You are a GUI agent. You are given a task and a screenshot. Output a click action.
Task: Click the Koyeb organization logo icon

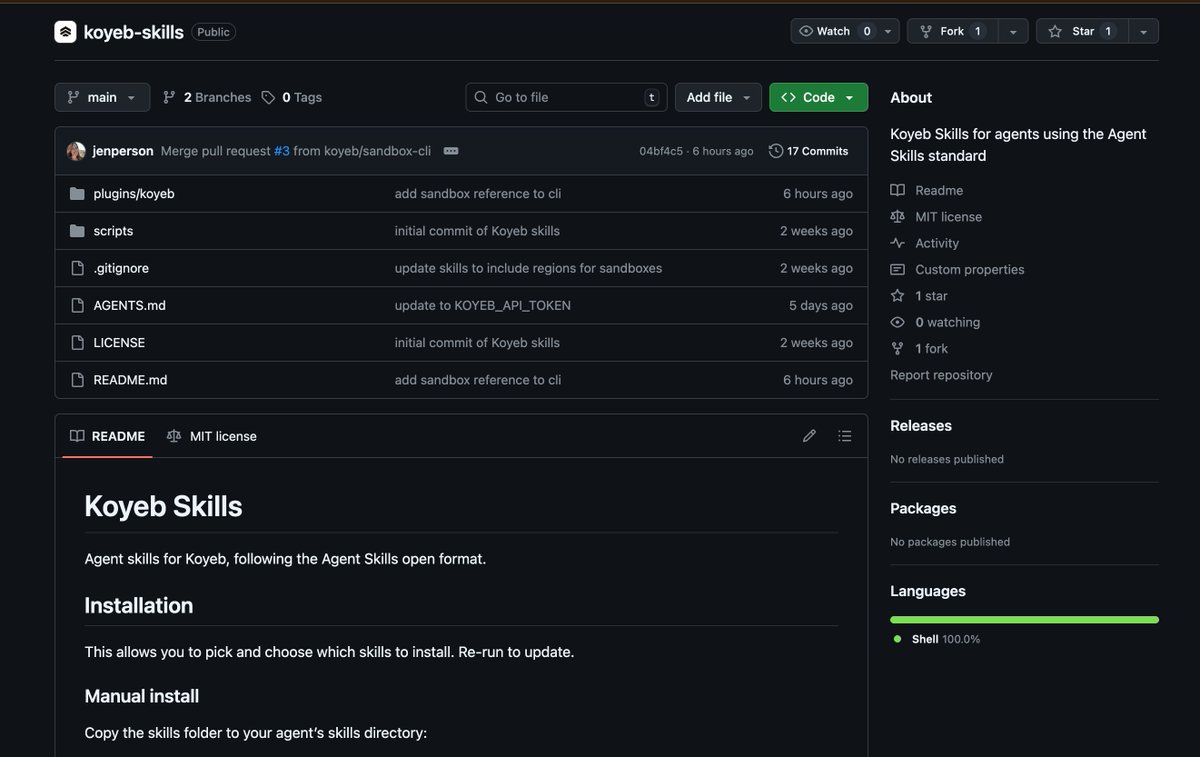click(x=65, y=32)
